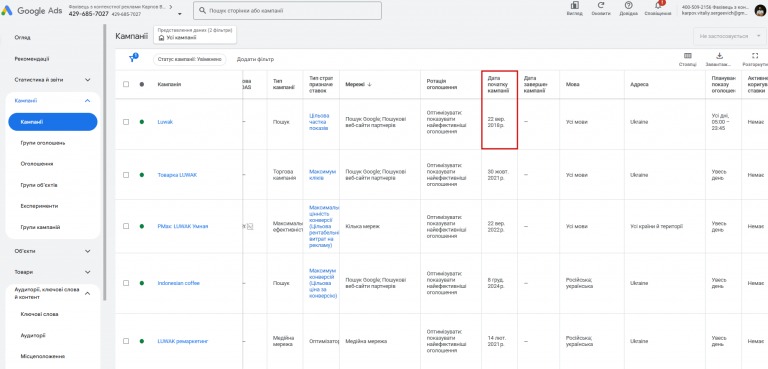Expand the Статистика й звіти section
The height and width of the screenshot is (369, 768).
88,79
